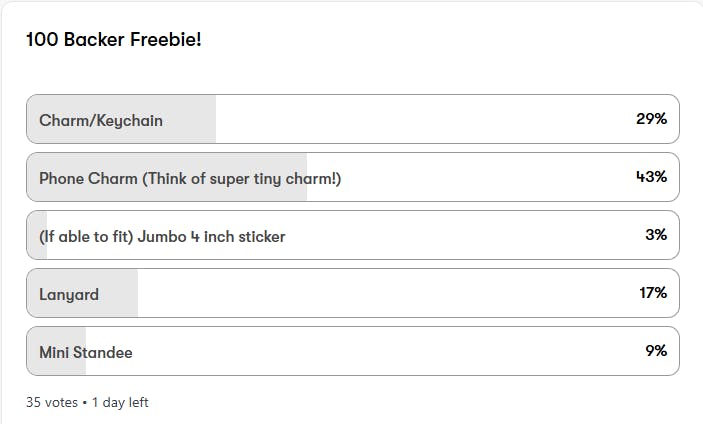Screen dimensions: 703x424
Task: Click the 17% result for Lanyard
Action: (x=652, y=293)
